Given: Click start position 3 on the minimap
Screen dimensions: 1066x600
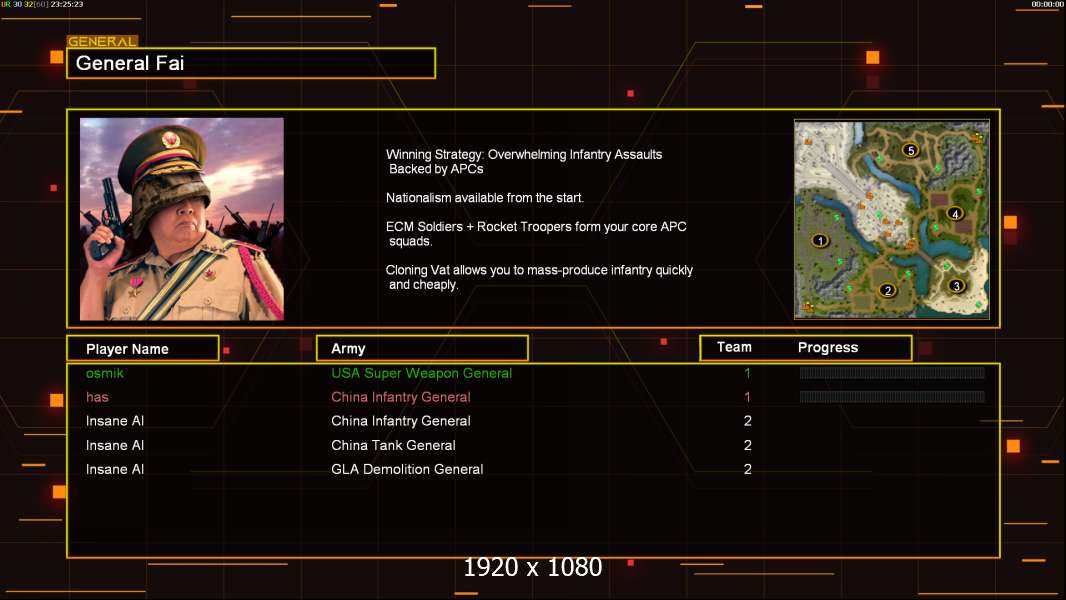Looking at the screenshot, I should click(957, 286).
